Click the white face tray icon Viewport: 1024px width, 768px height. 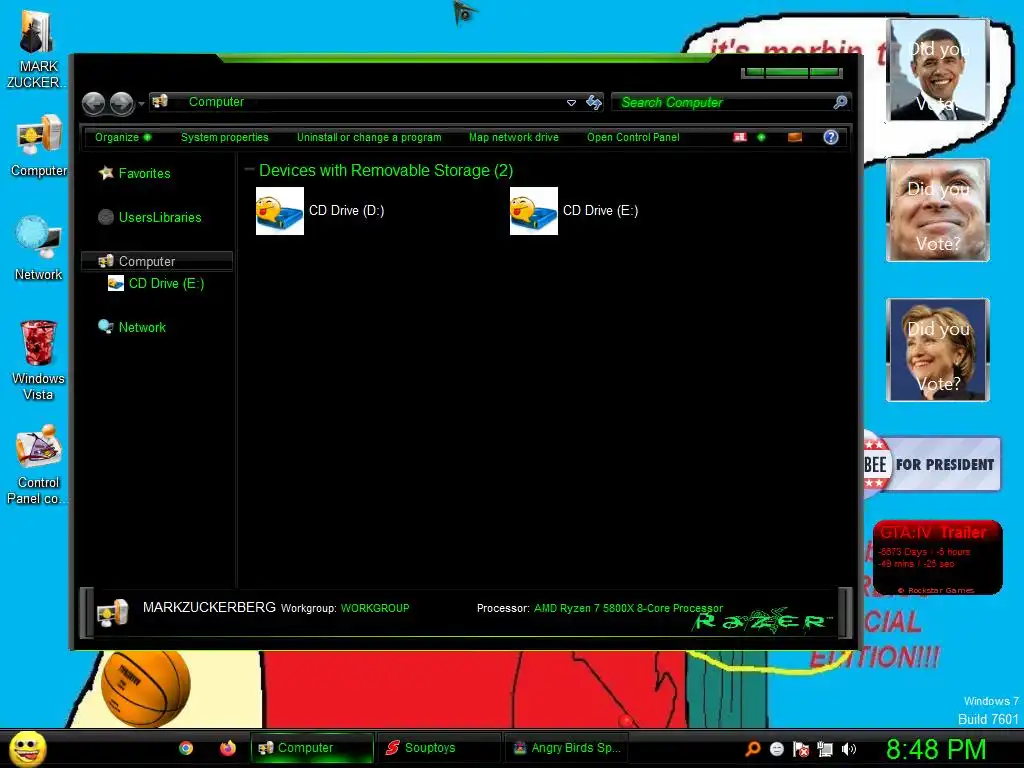[777, 749]
